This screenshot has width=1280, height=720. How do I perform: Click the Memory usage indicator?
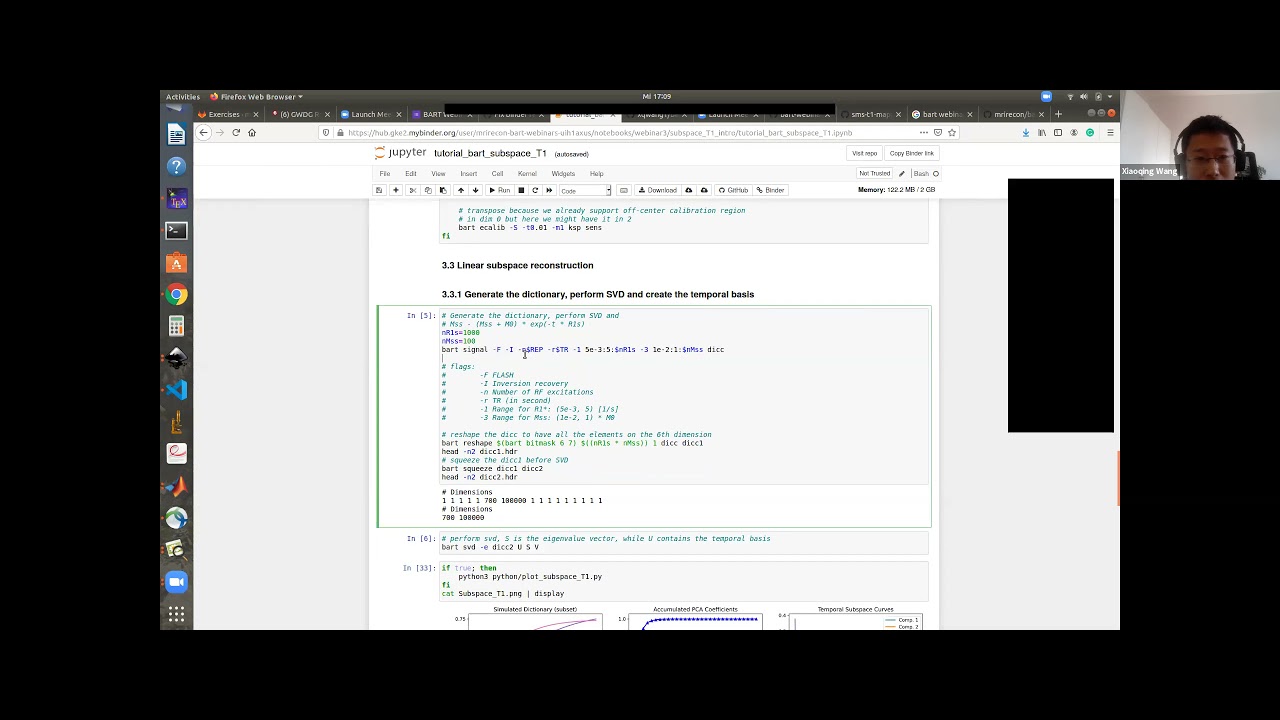point(897,190)
